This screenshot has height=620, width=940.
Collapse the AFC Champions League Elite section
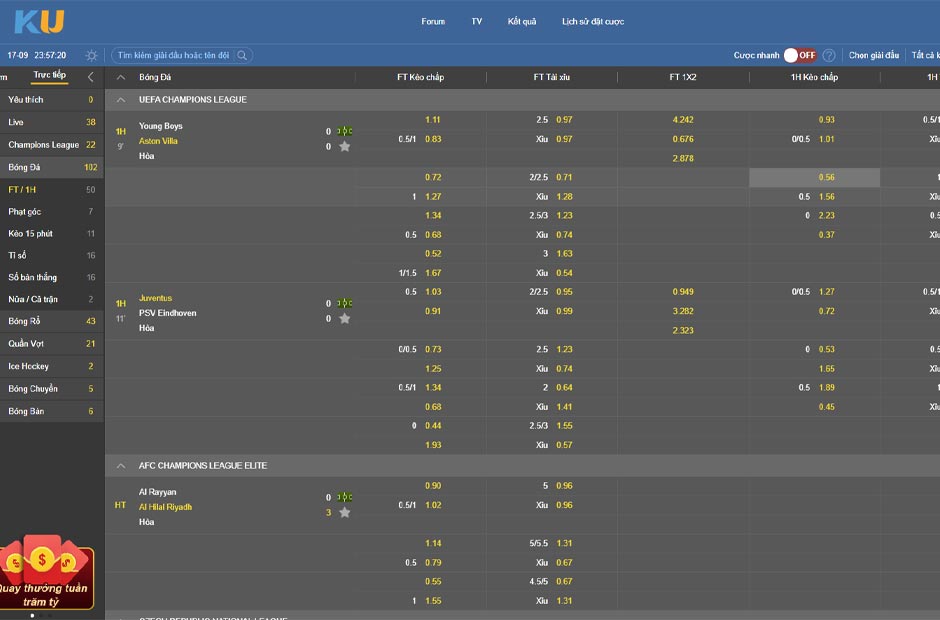[121, 466]
